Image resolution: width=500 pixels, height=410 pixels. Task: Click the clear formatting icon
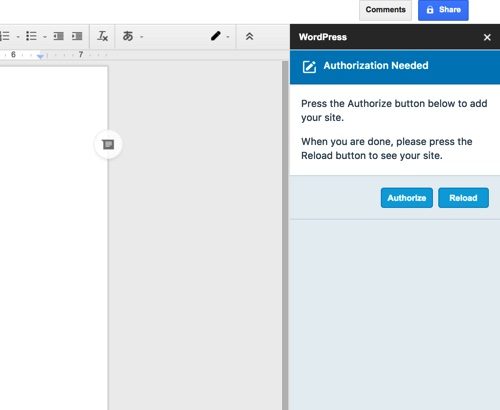click(x=102, y=36)
